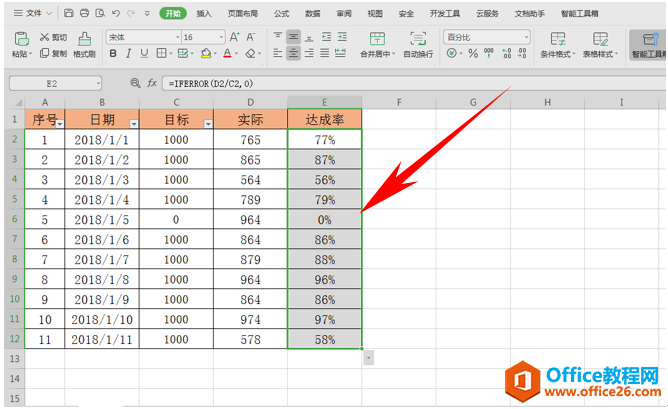This screenshot has width=668, height=409.
Task: Open the 文件 menu button
Action: pos(33,14)
